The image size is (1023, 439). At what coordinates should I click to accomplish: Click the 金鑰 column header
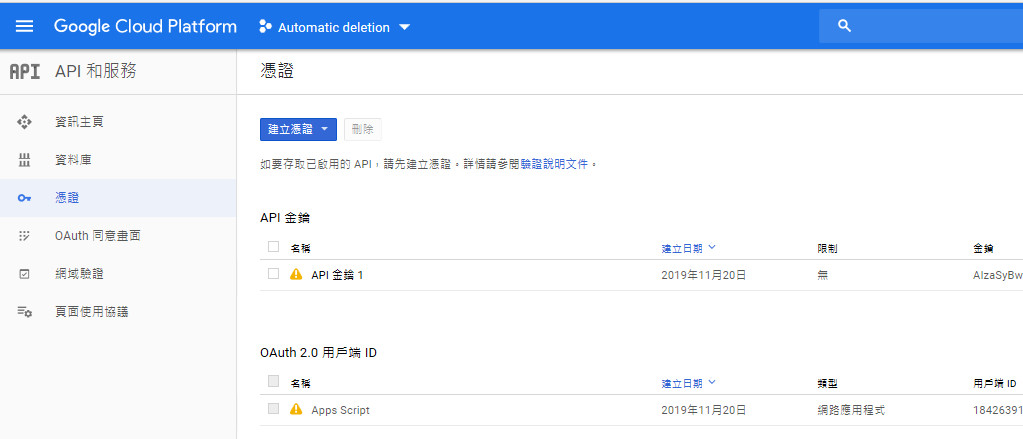[983, 249]
